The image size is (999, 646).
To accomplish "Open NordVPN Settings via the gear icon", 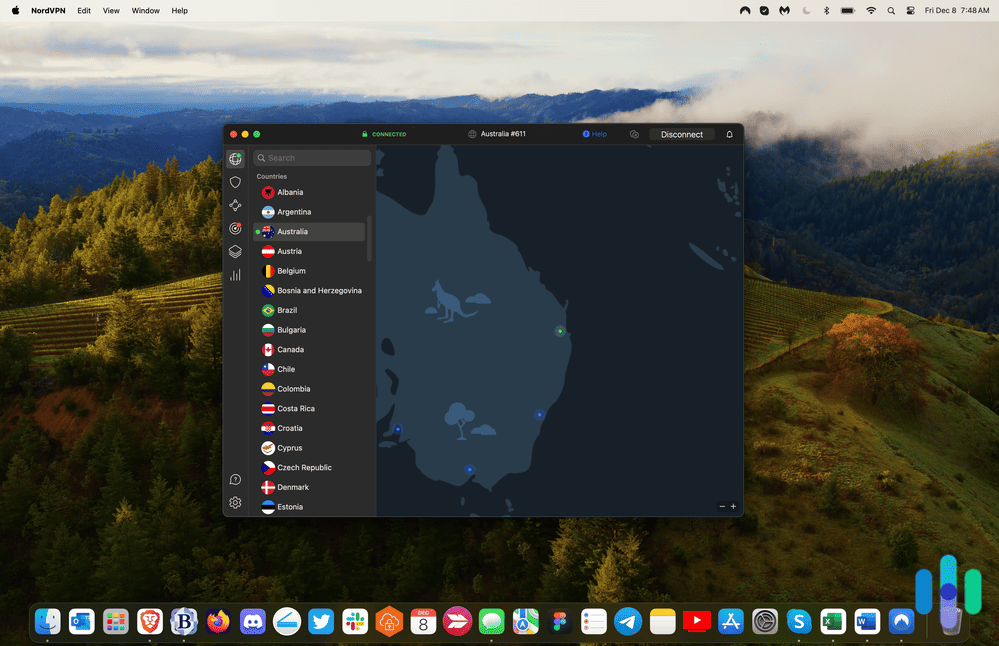I will click(x=235, y=502).
